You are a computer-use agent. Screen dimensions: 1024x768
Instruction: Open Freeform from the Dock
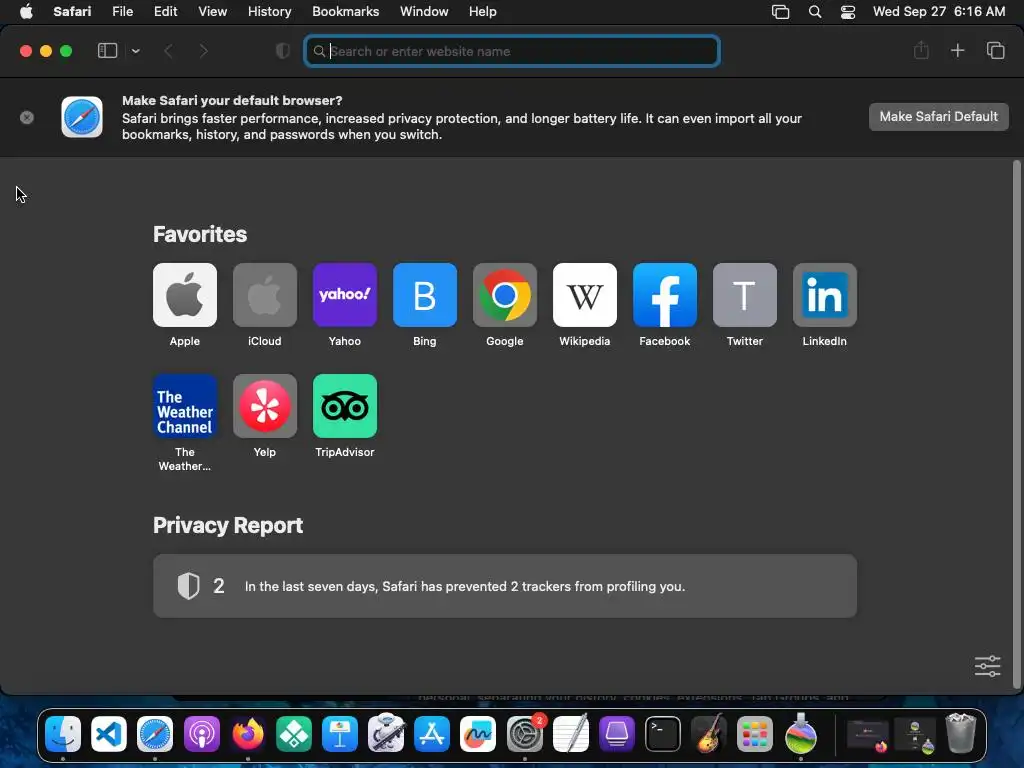point(478,733)
